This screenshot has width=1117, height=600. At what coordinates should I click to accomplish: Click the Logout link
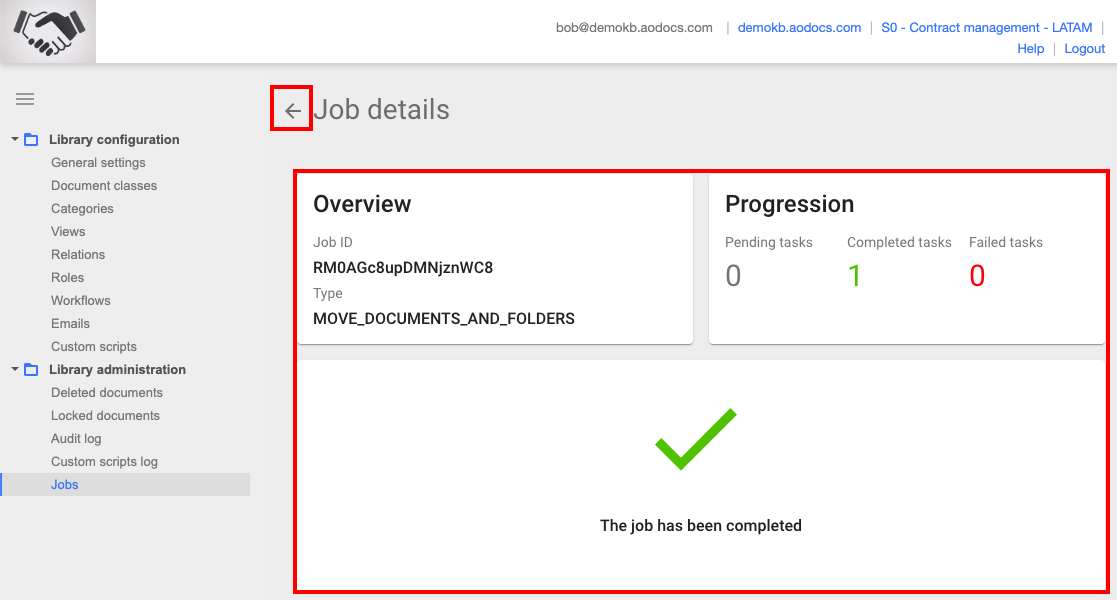click(1084, 49)
